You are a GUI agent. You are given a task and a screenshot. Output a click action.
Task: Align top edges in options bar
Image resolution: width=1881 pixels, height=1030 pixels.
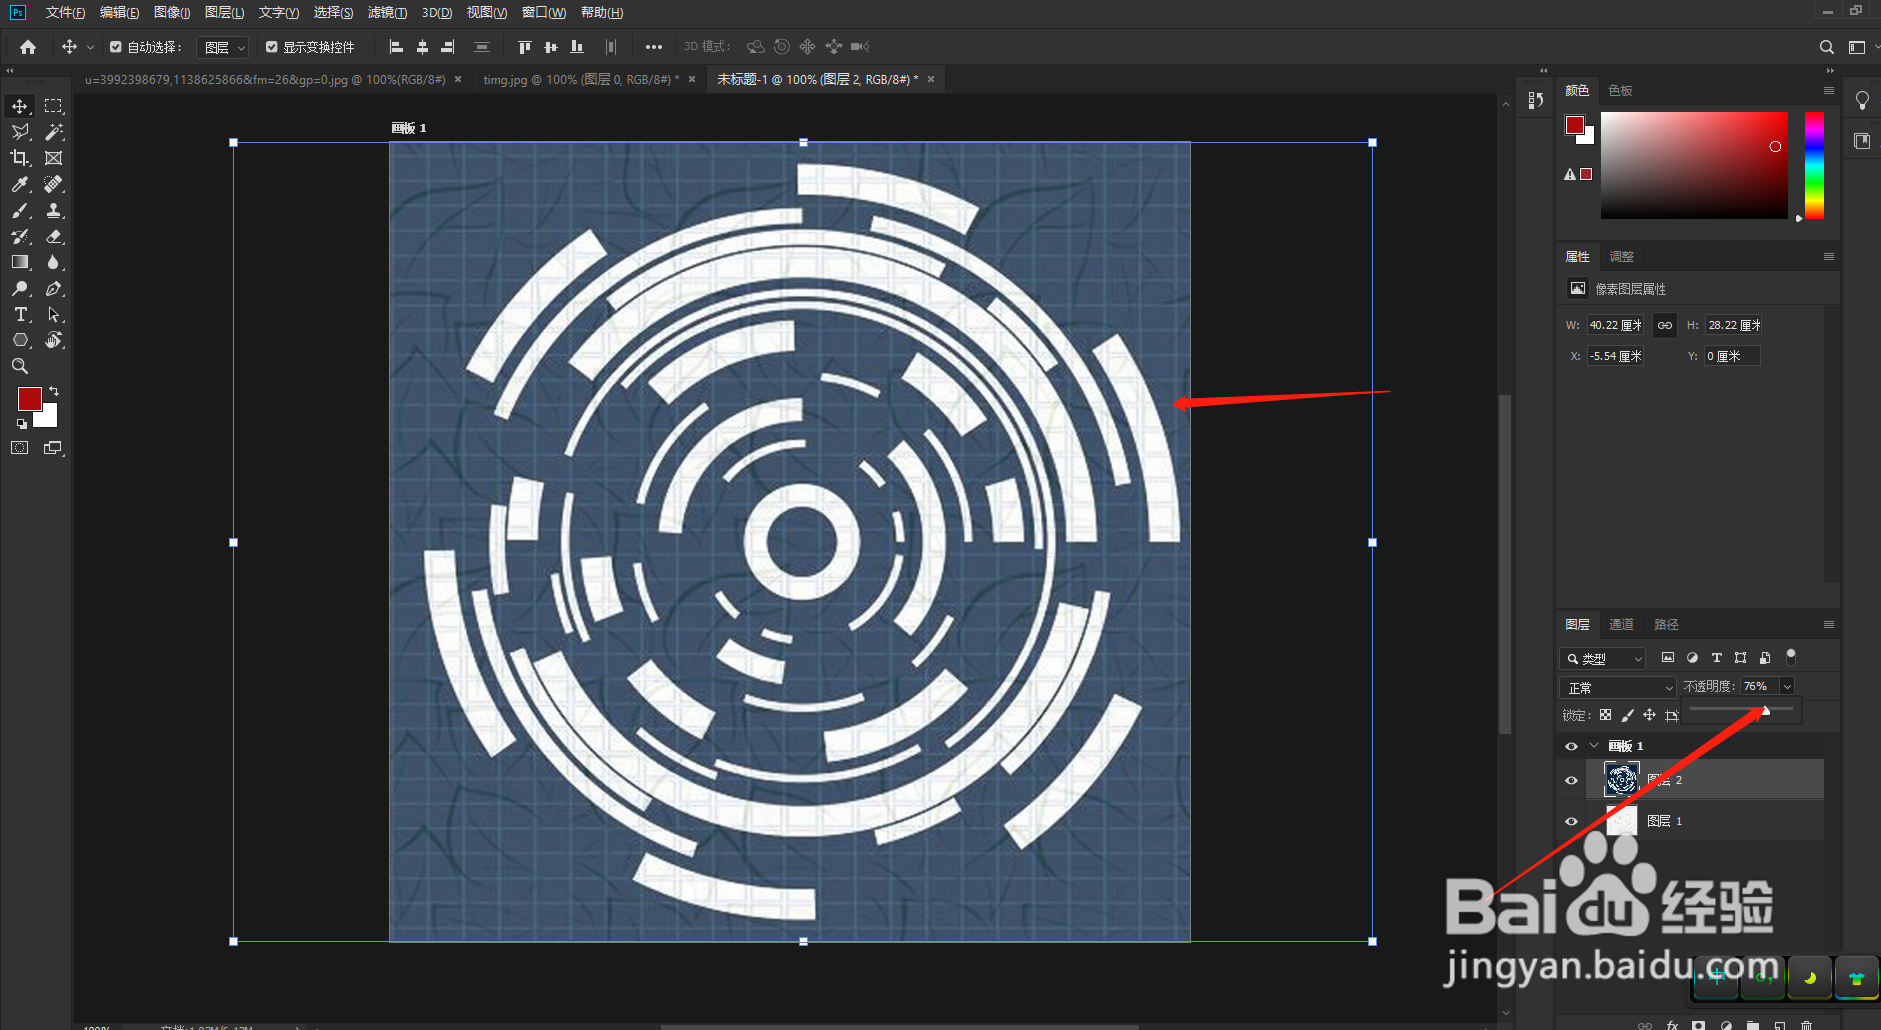click(x=525, y=47)
